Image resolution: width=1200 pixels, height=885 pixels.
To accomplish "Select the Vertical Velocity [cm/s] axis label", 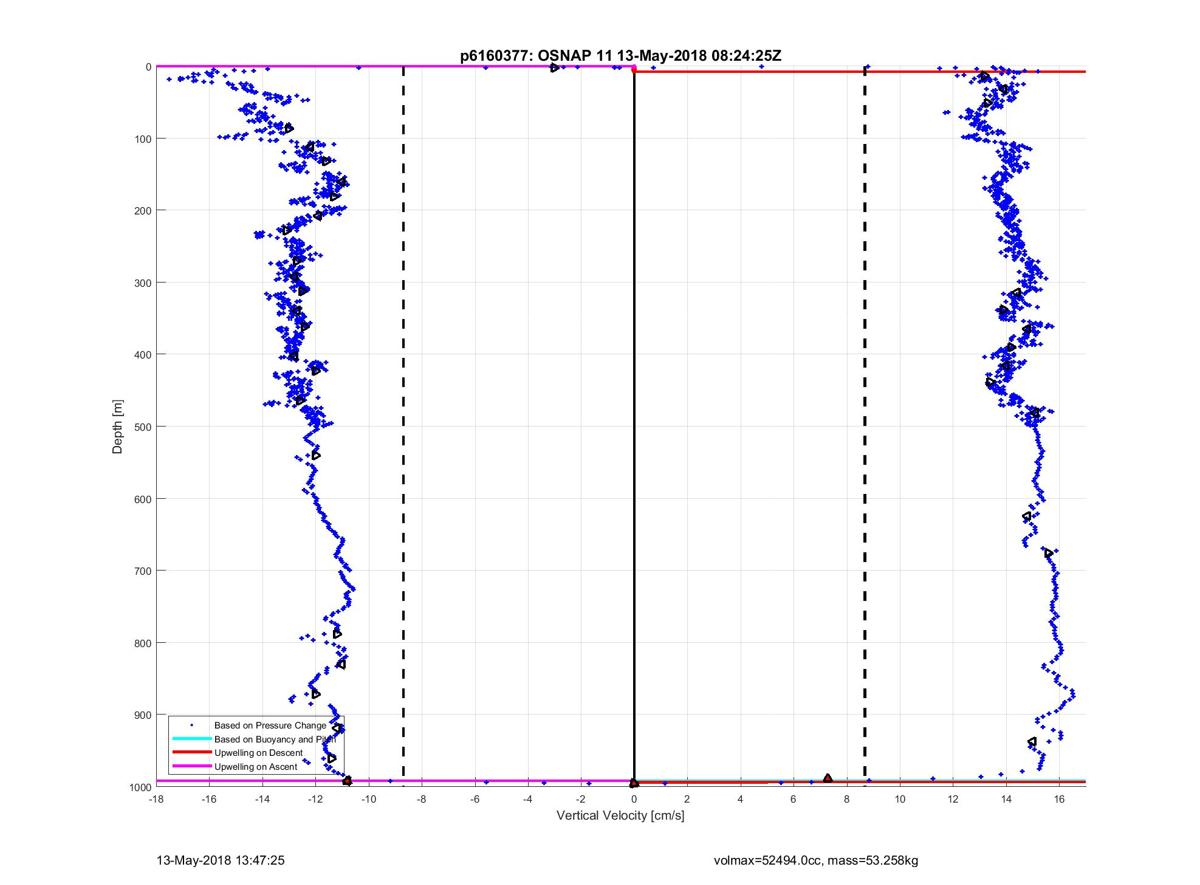I will (620, 816).
